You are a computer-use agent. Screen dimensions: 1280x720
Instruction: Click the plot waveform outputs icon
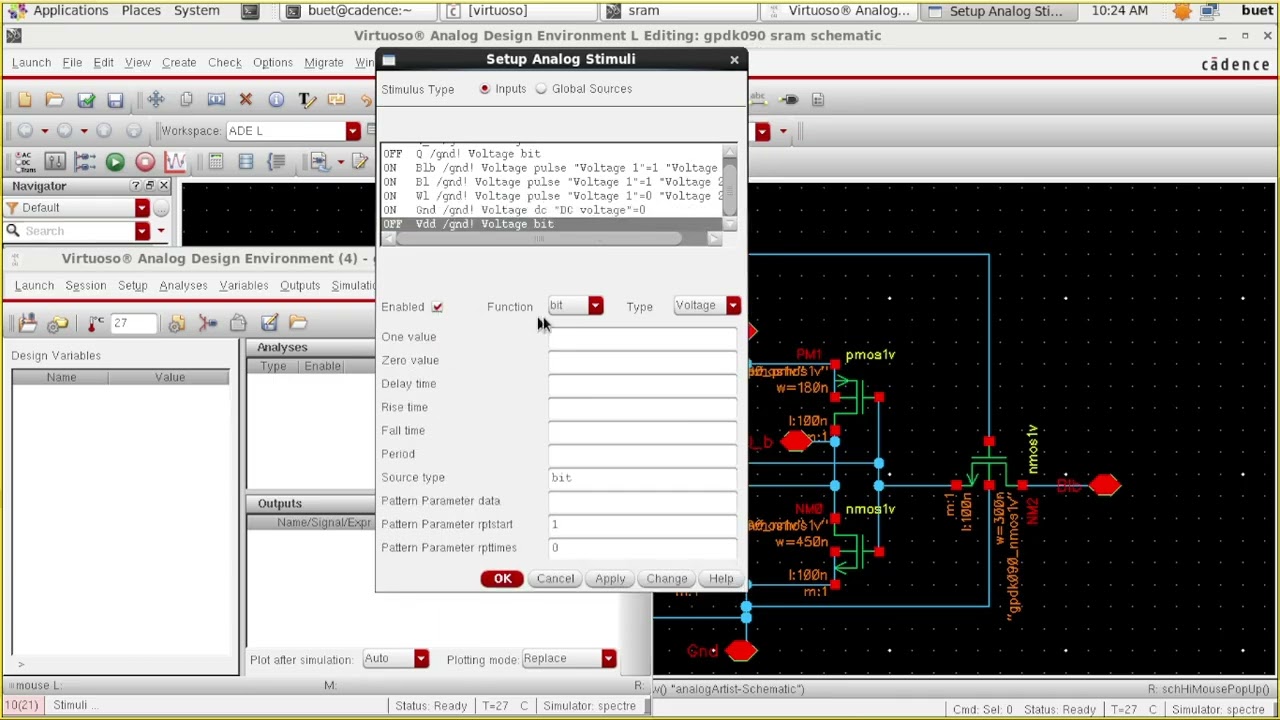[176, 162]
